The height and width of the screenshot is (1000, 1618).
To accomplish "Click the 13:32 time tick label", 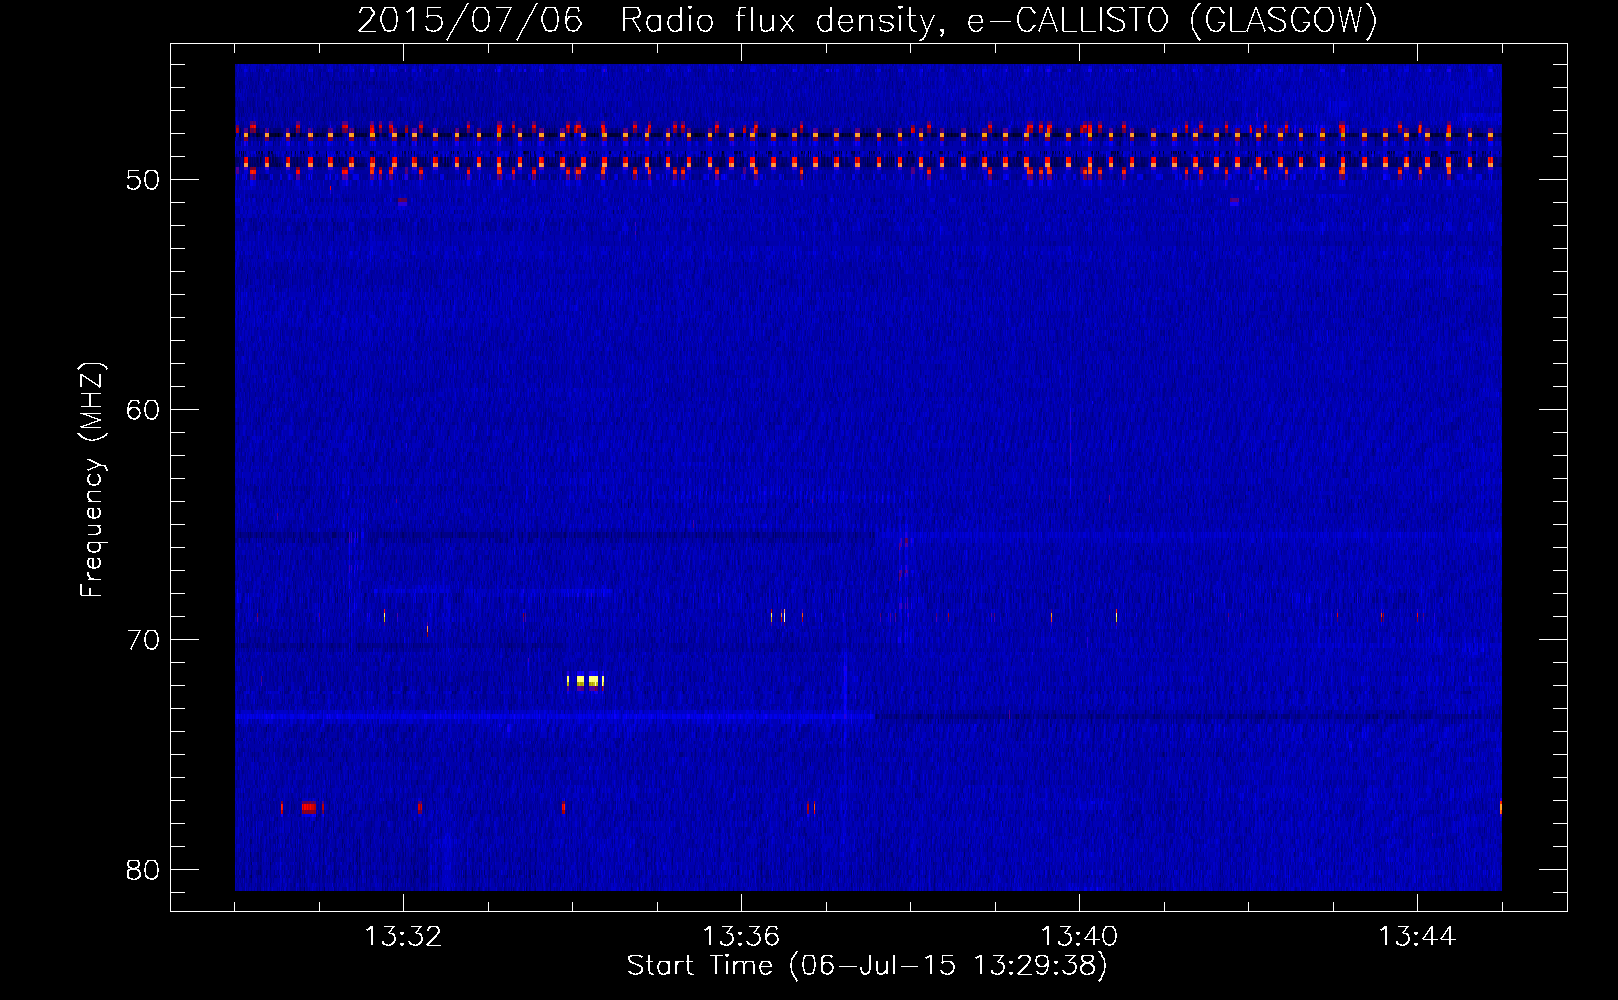I will click(403, 937).
